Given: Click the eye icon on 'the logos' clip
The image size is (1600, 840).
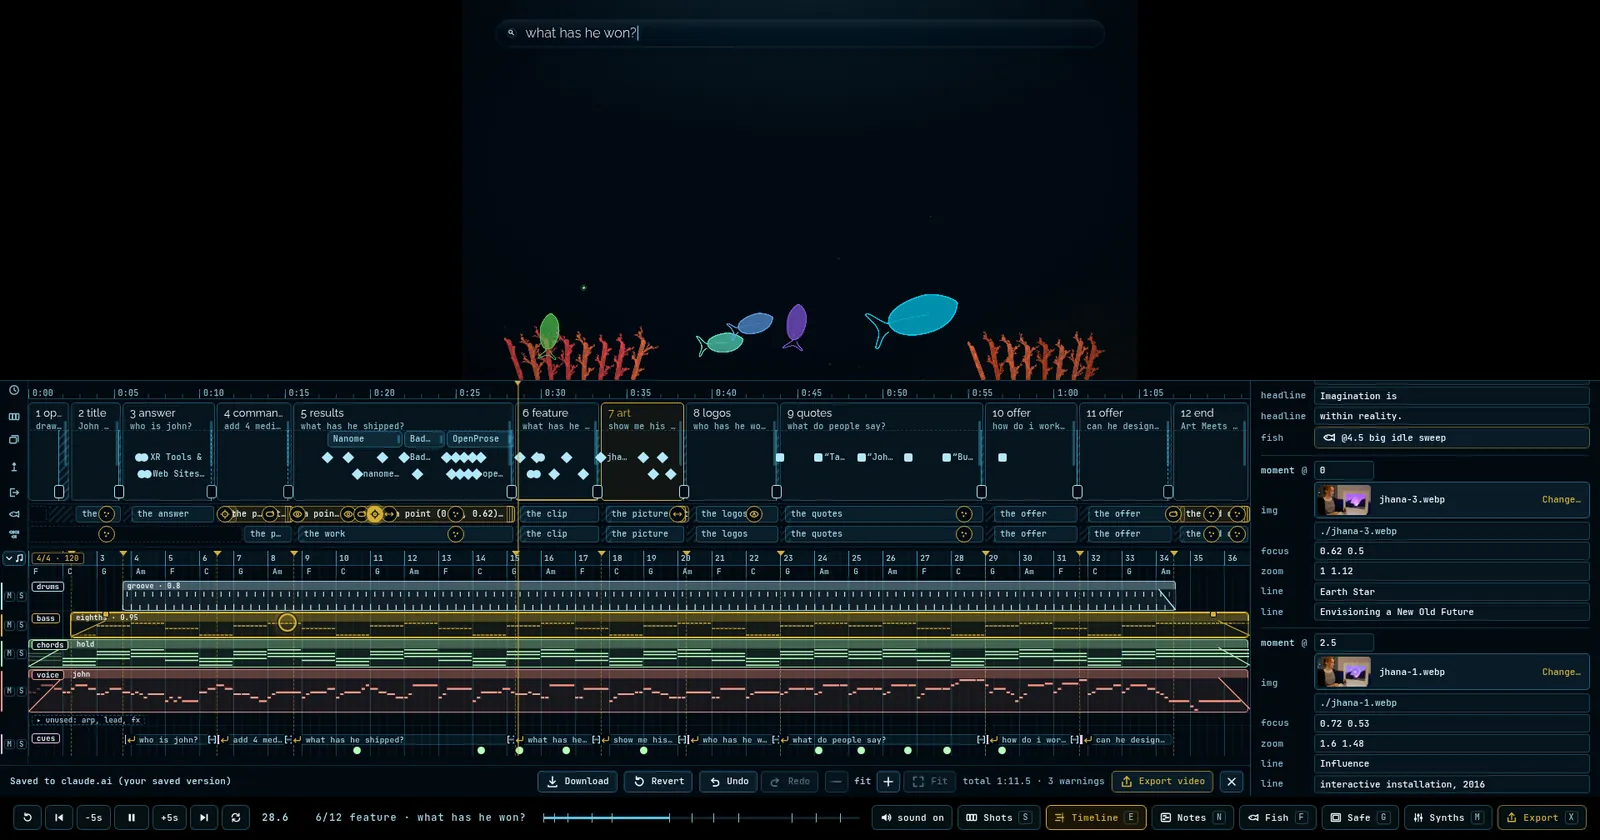Looking at the screenshot, I should pos(754,514).
